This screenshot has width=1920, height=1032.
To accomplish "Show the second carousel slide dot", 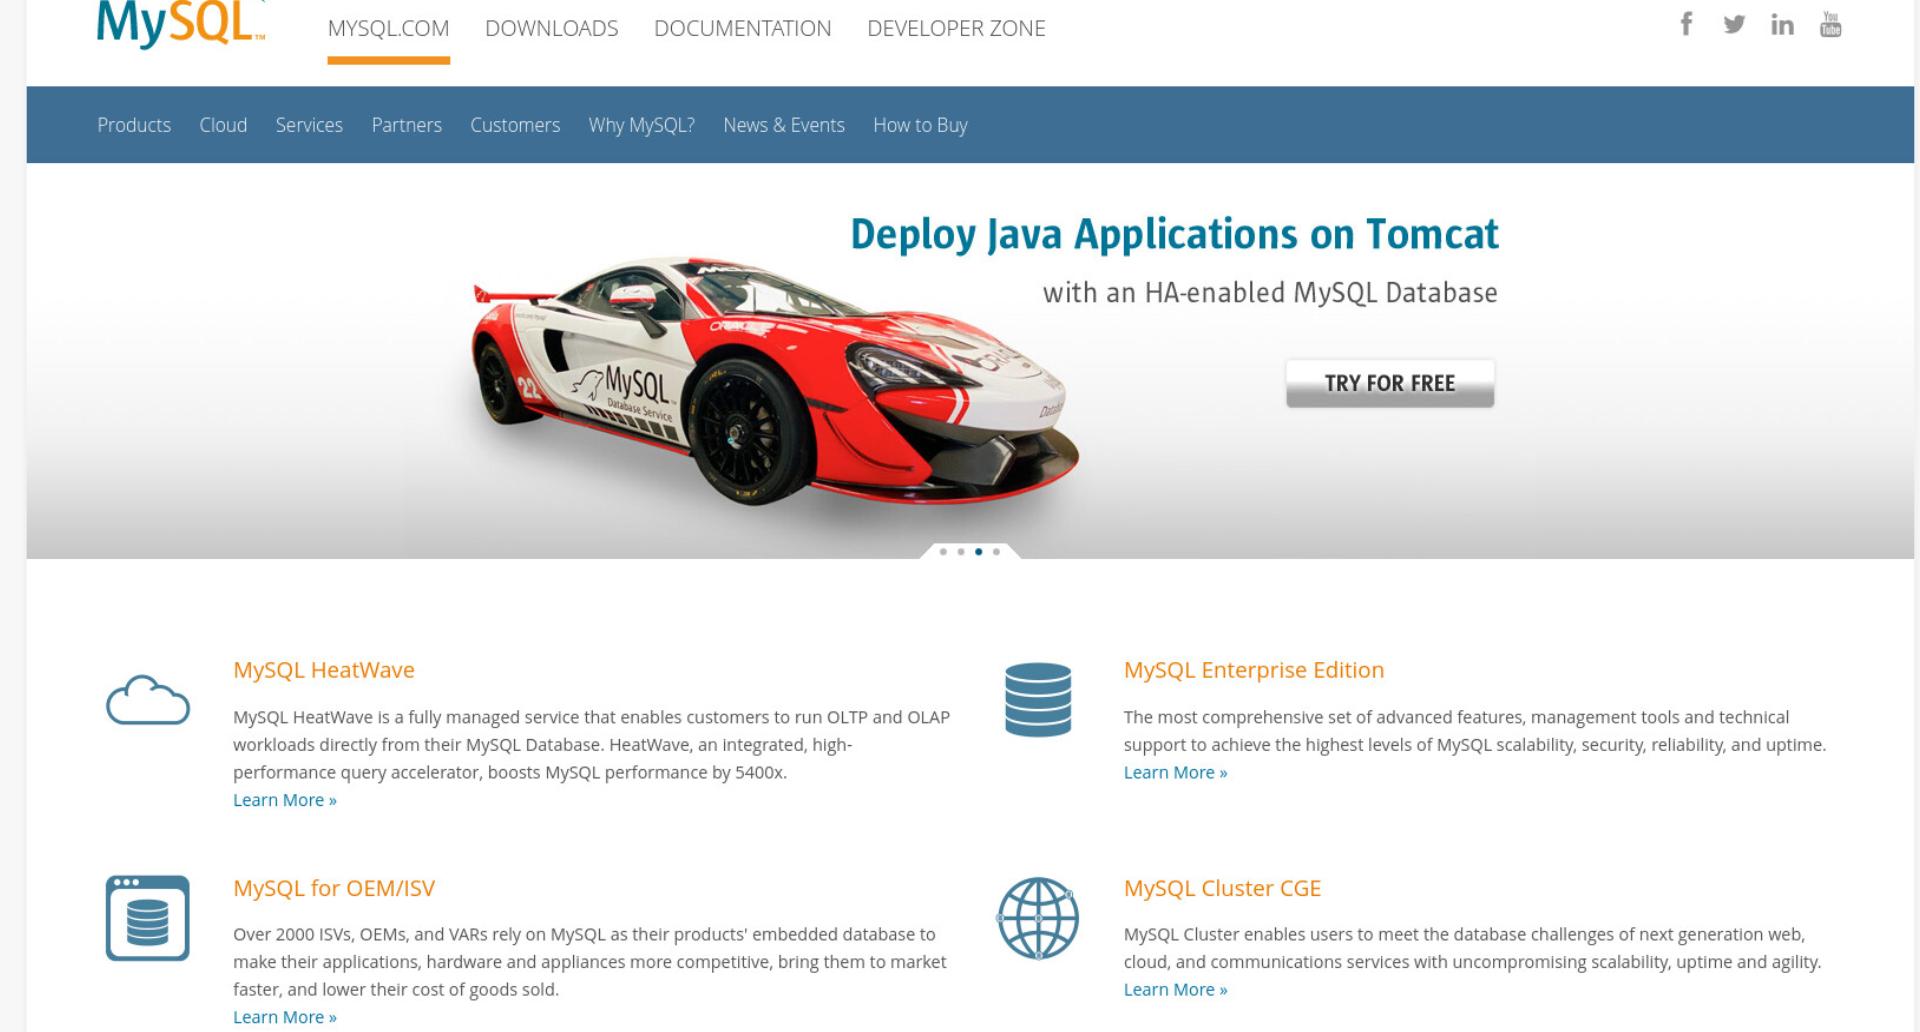I will point(961,552).
